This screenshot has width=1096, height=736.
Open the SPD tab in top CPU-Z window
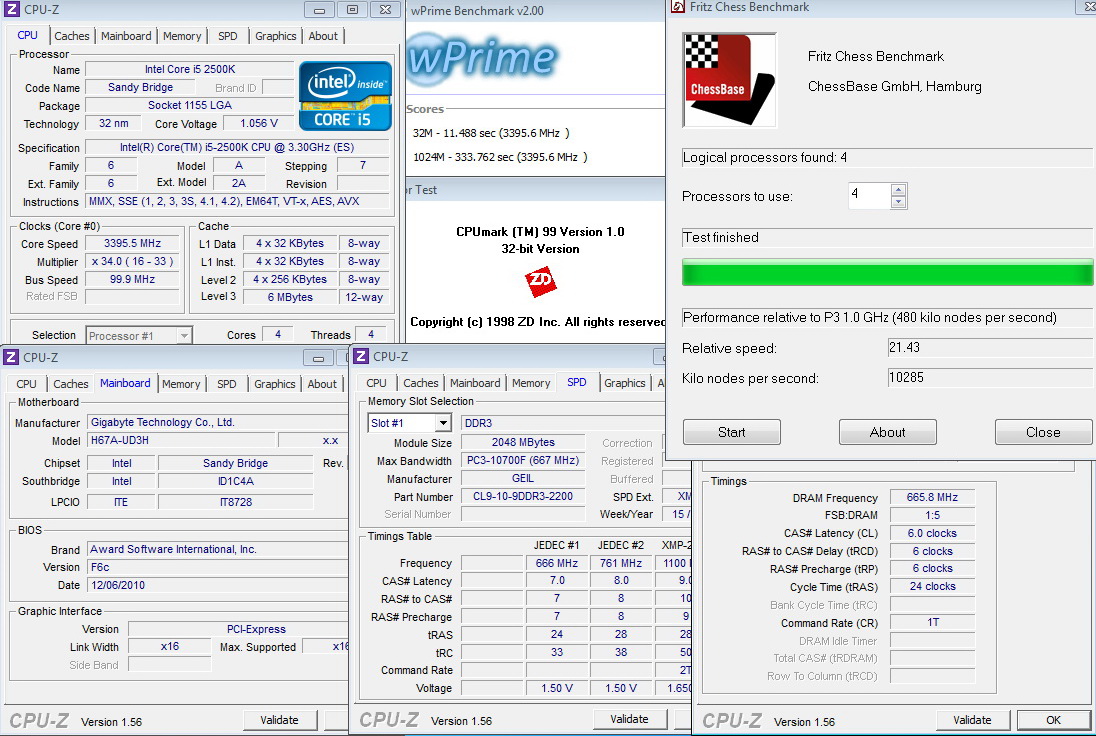(227, 36)
